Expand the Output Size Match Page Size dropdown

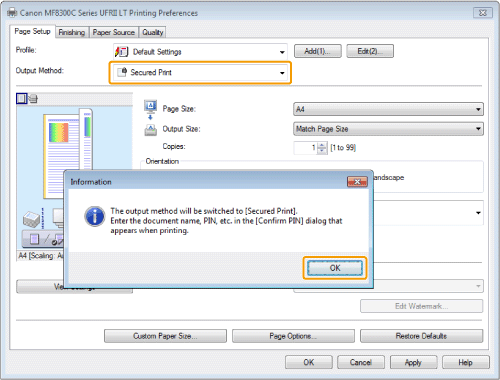(x=388, y=129)
